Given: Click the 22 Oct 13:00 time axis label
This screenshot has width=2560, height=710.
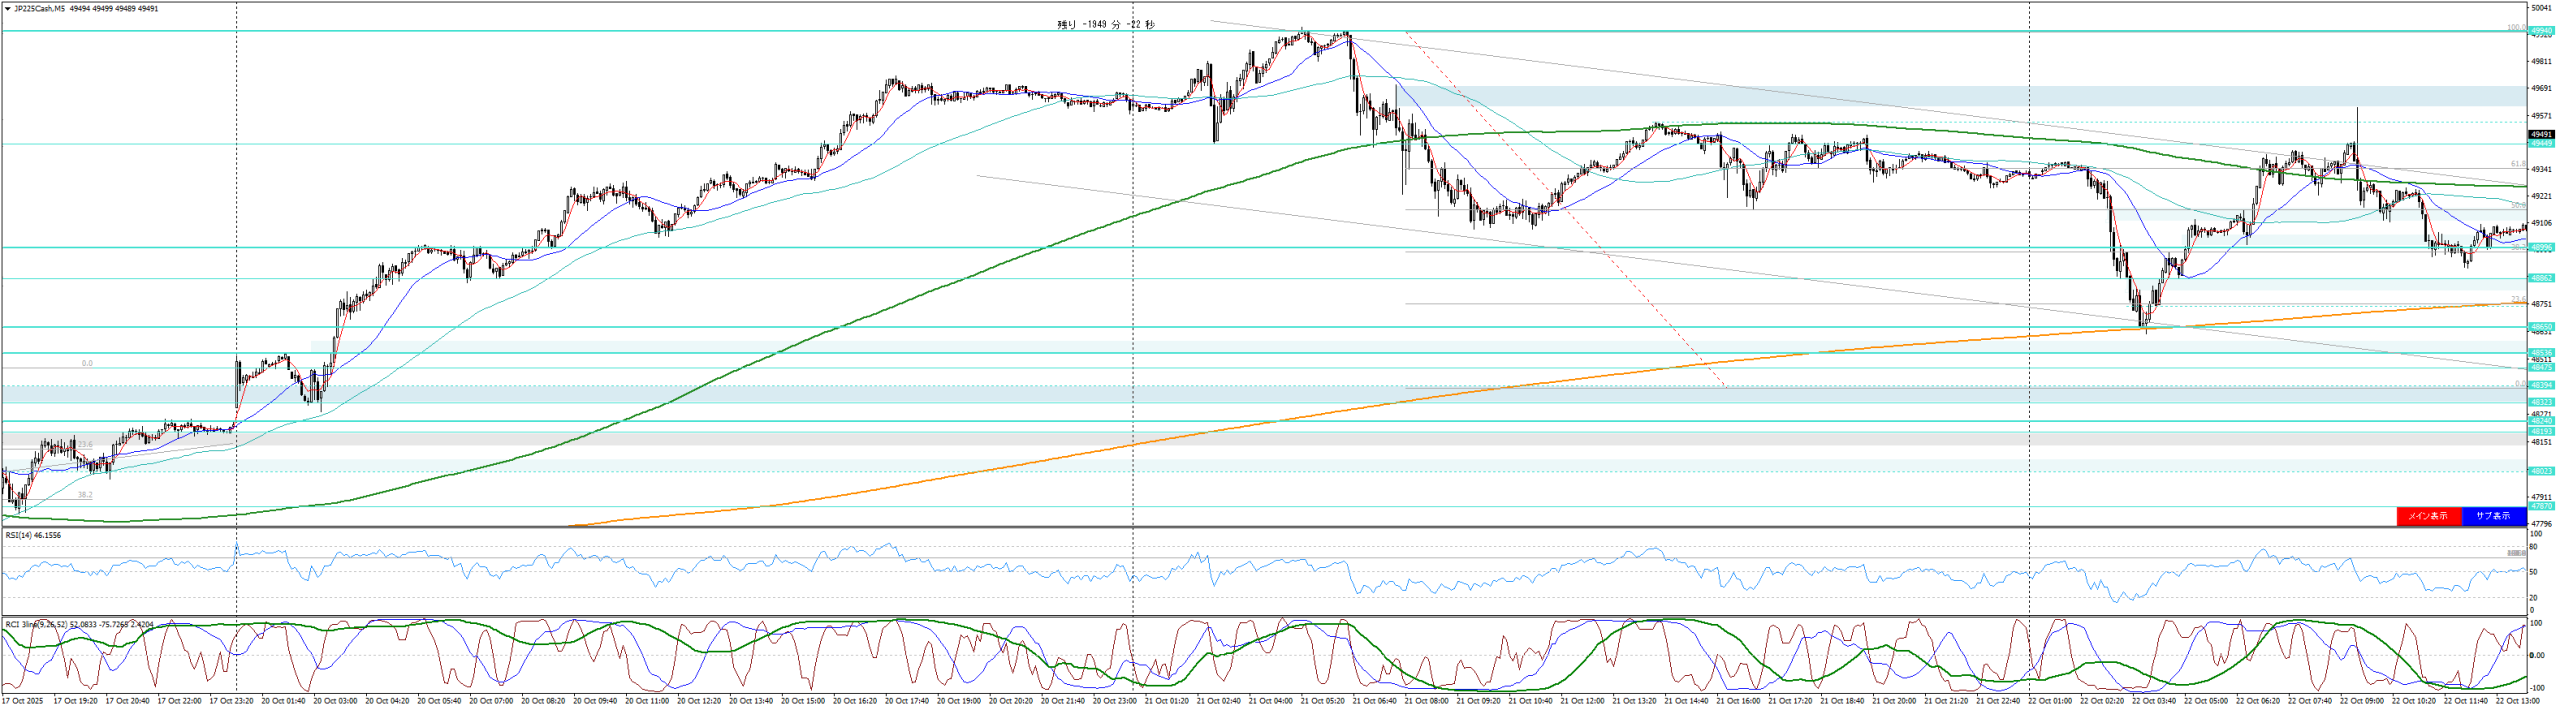Looking at the screenshot, I should (x=2517, y=701).
